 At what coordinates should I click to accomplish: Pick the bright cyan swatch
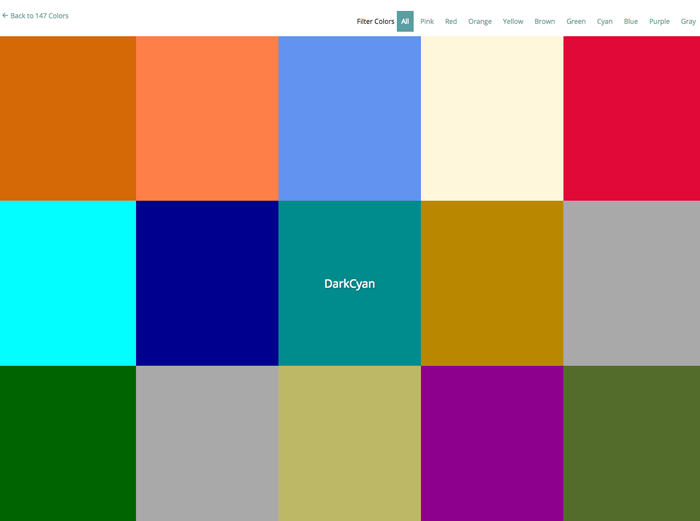click(68, 283)
